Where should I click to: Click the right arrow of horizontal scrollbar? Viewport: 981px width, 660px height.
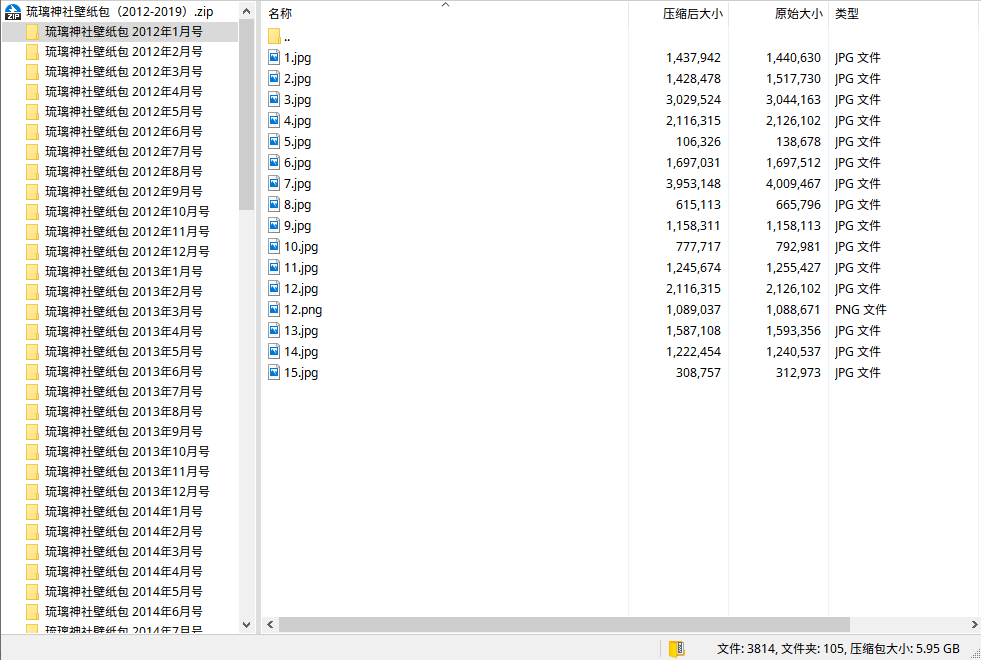pyautogui.click(x=970, y=624)
